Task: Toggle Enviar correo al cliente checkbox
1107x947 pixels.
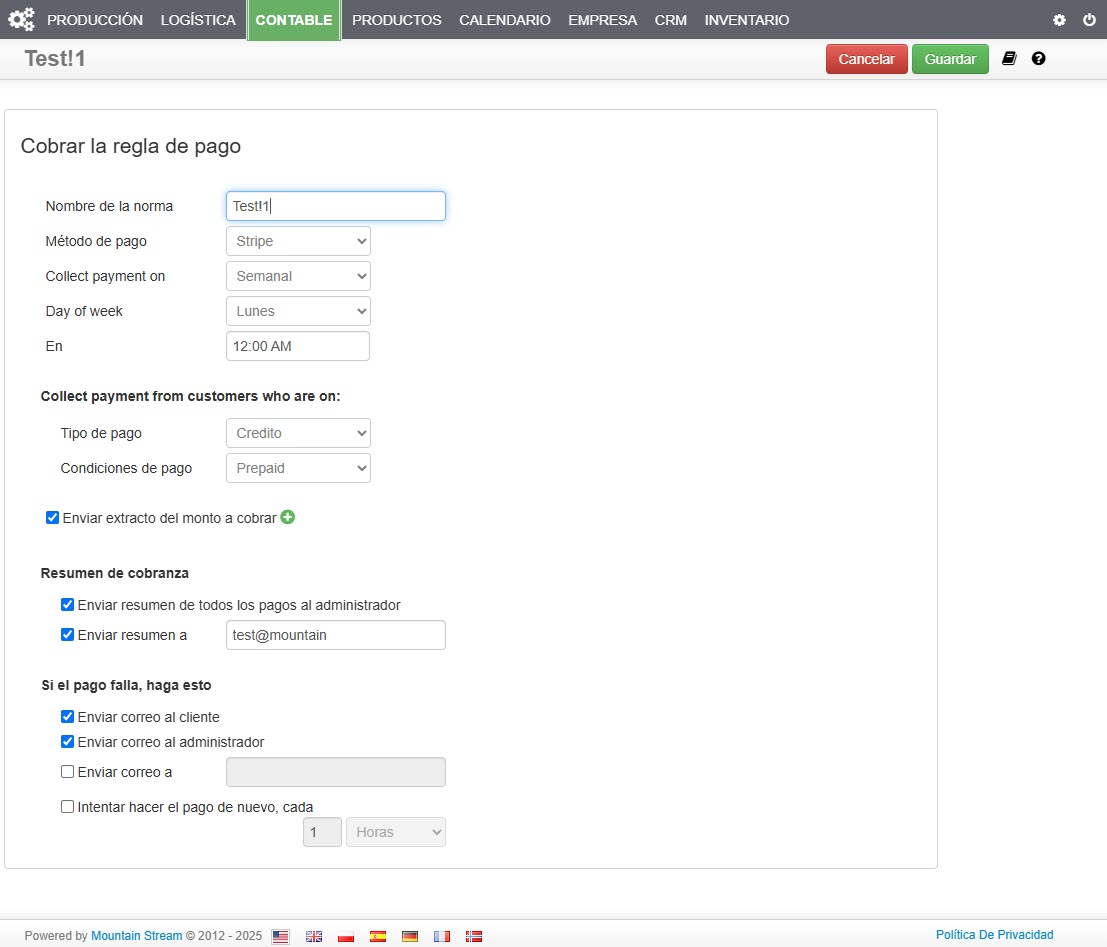Action: [x=68, y=716]
